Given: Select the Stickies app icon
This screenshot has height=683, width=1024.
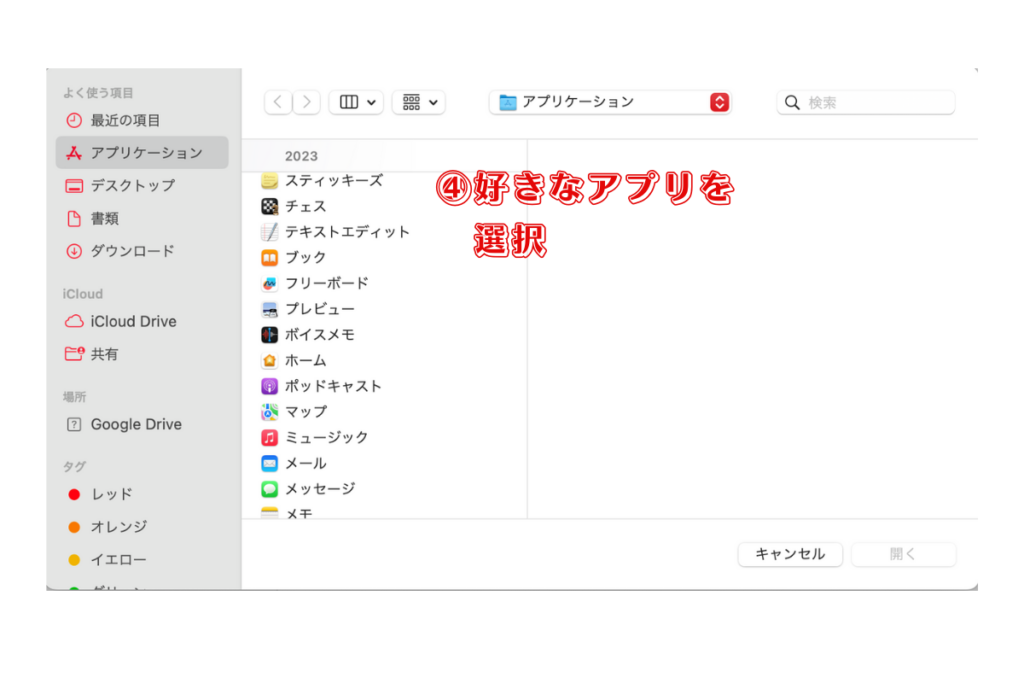Looking at the screenshot, I should coord(269,181).
